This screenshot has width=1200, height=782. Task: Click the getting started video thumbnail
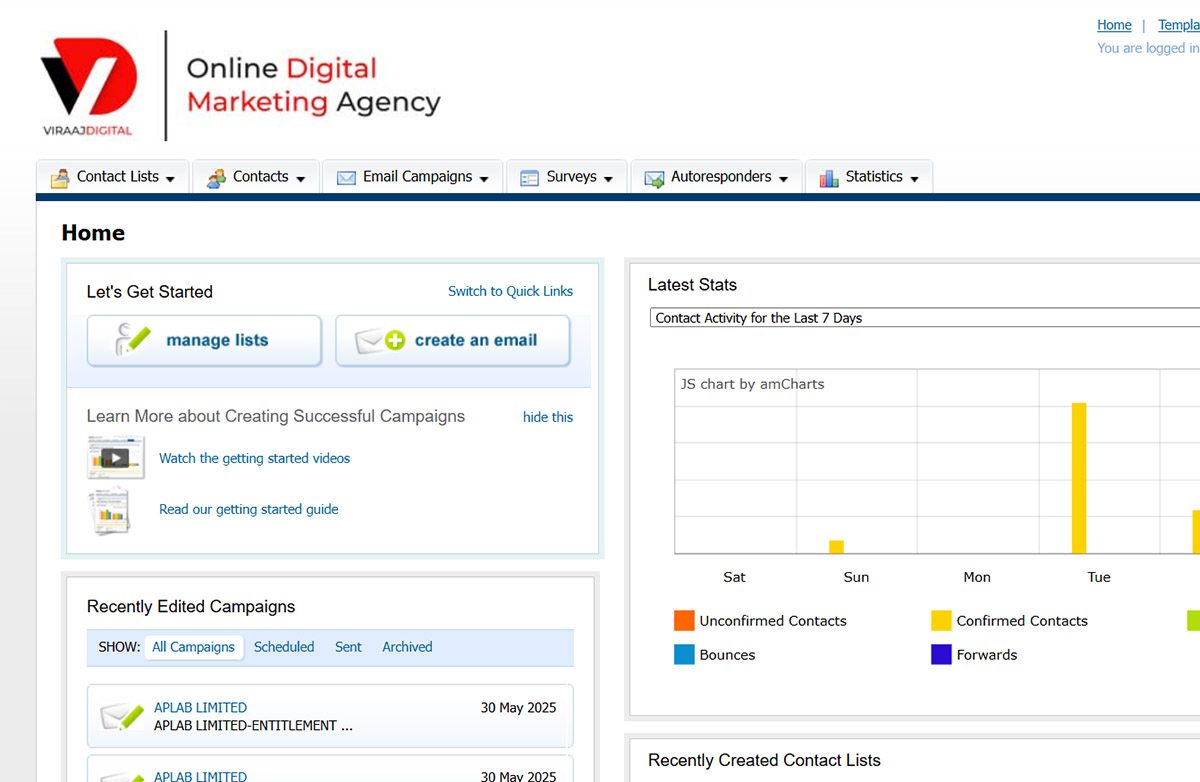coord(115,458)
